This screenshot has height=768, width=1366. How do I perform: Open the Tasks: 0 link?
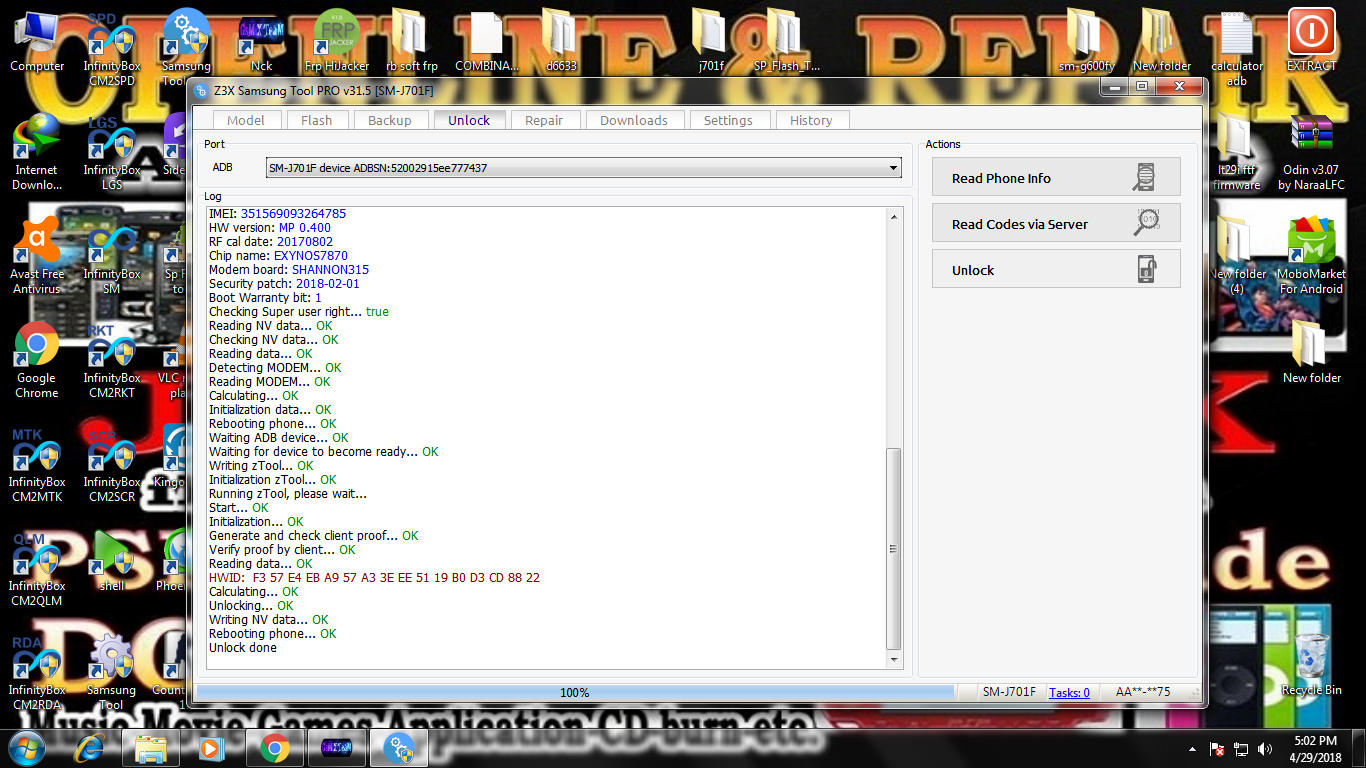pos(1069,692)
